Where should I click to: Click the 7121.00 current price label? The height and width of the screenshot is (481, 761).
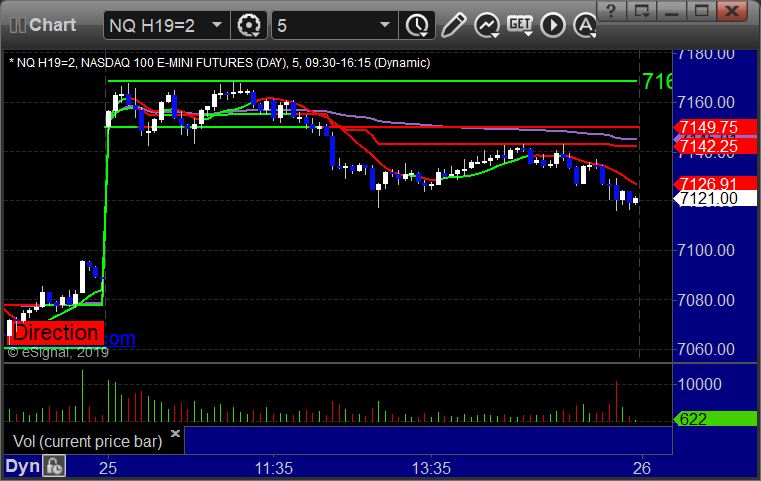708,199
